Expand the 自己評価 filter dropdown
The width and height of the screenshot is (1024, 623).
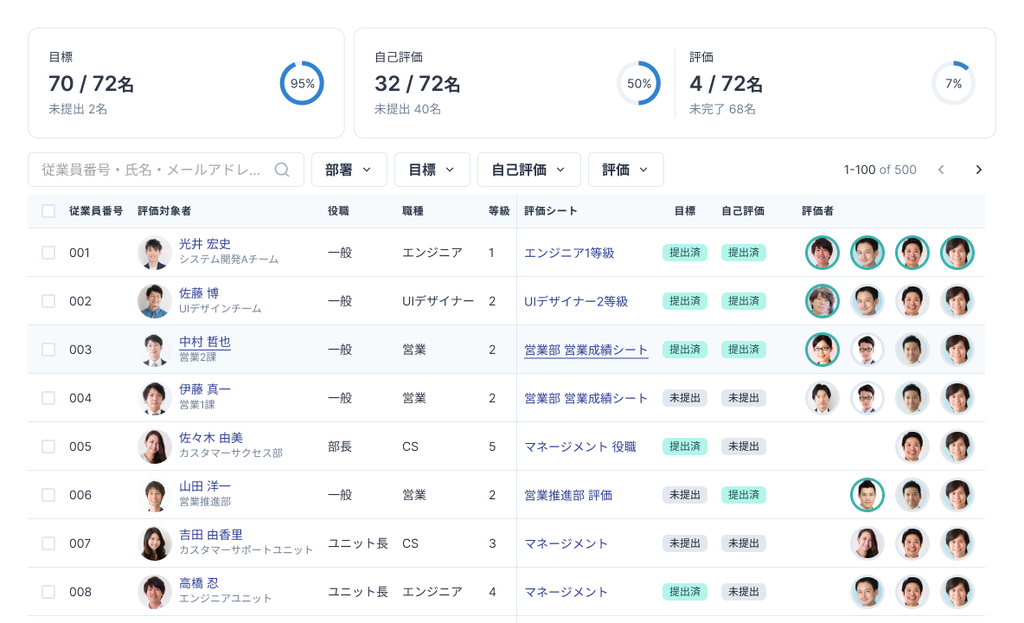pos(528,170)
